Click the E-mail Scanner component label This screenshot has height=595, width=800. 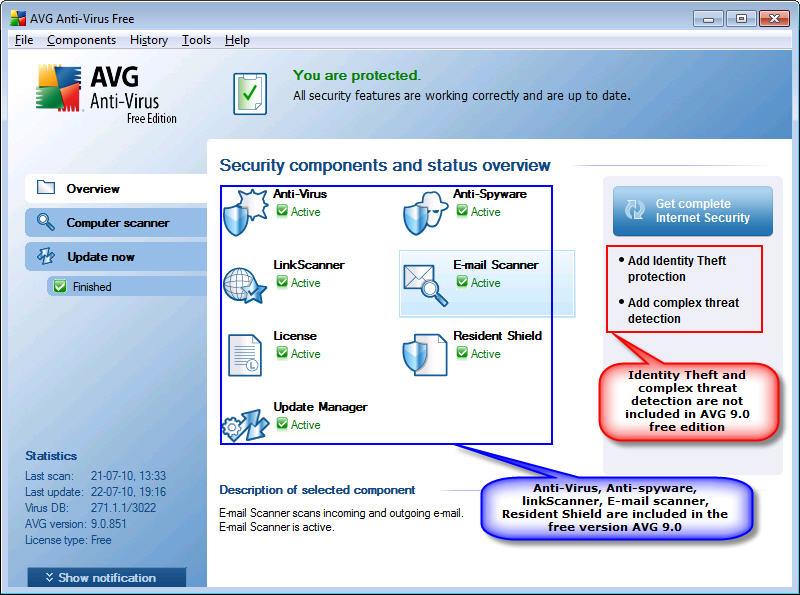[496, 265]
